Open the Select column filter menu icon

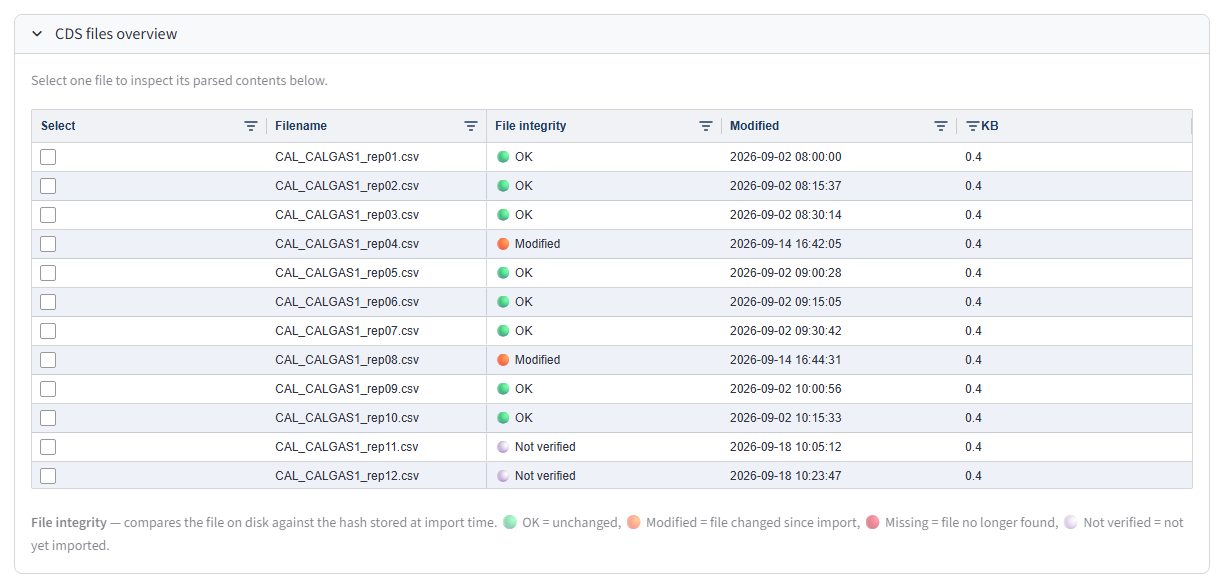click(x=251, y=126)
